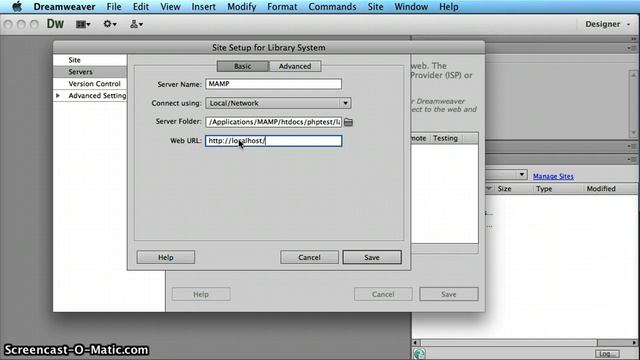Open the Format menu
The width and height of the screenshot is (640, 360).
[282, 7]
